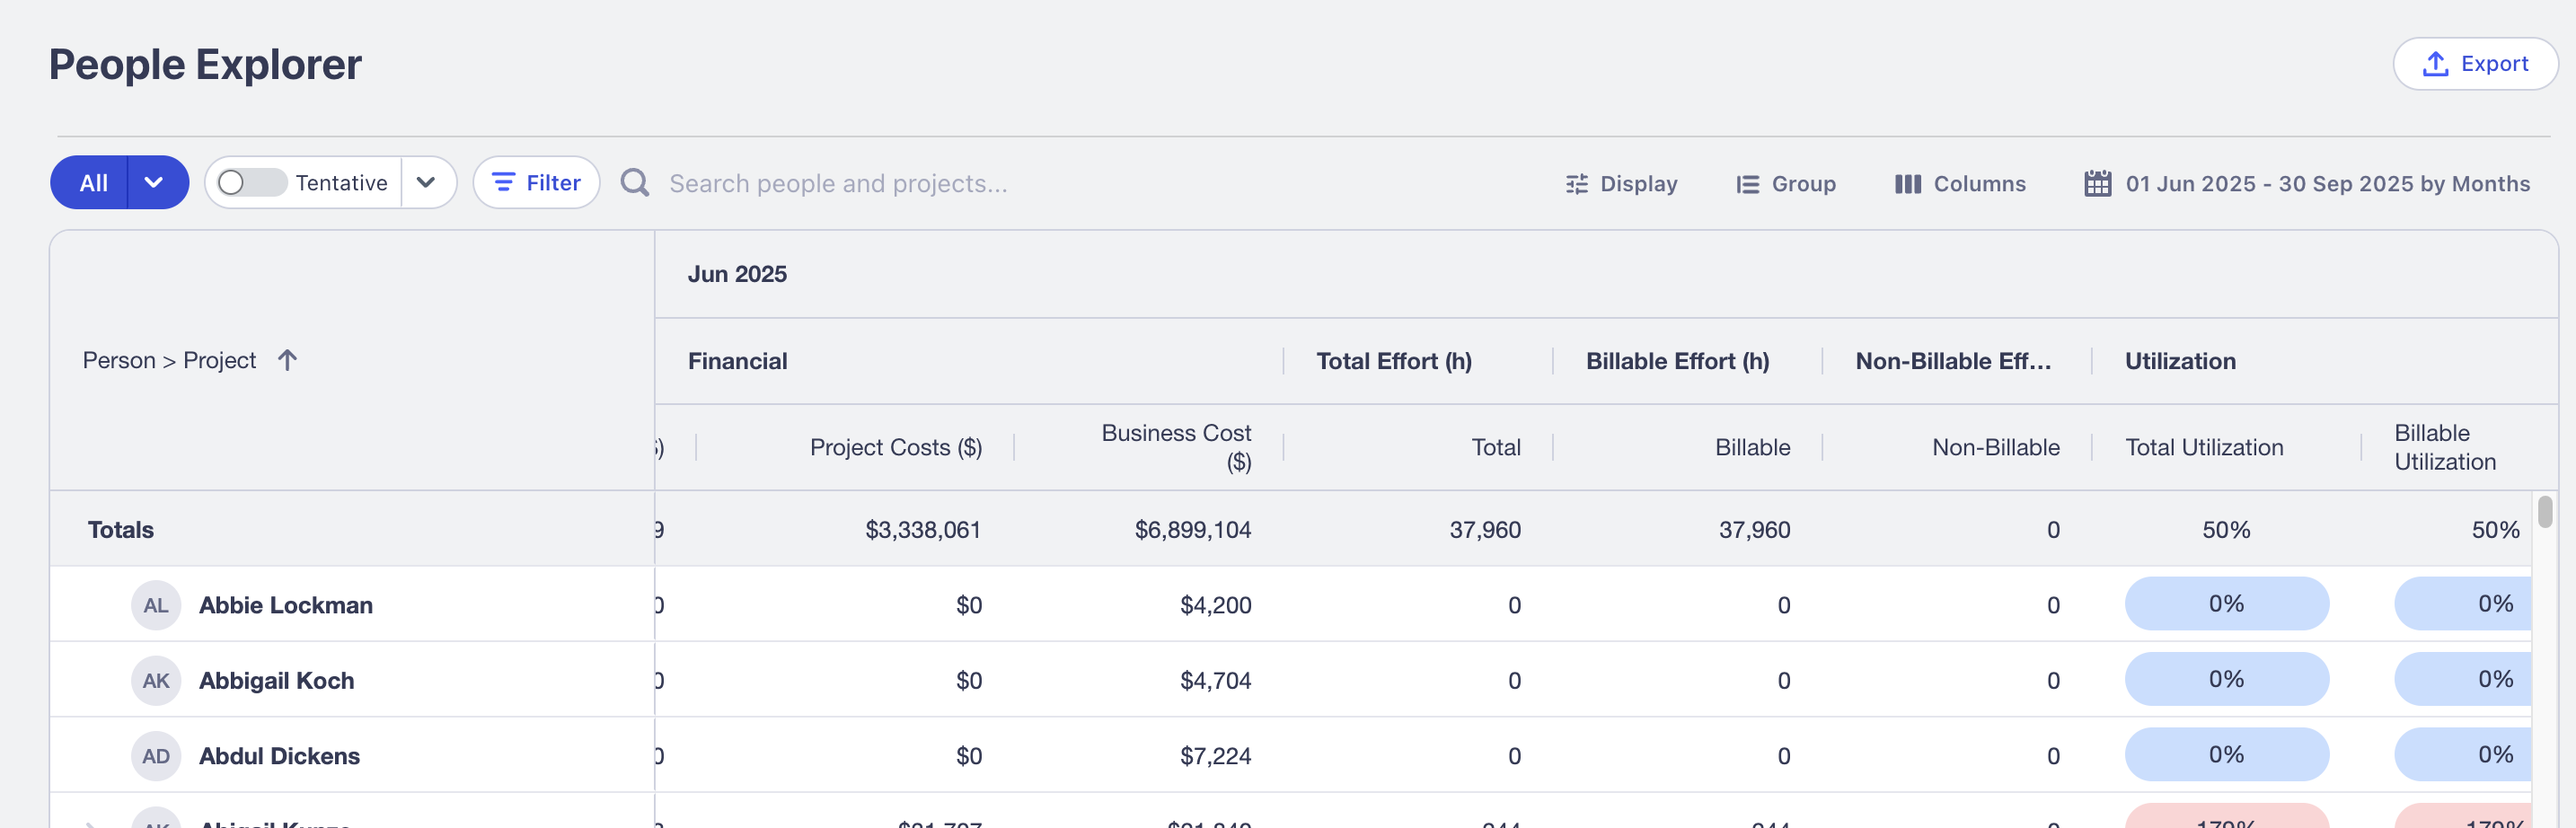The image size is (2576, 828).
Task: Click the Business Cost ($) column header
Action: tap(1176, 447)
